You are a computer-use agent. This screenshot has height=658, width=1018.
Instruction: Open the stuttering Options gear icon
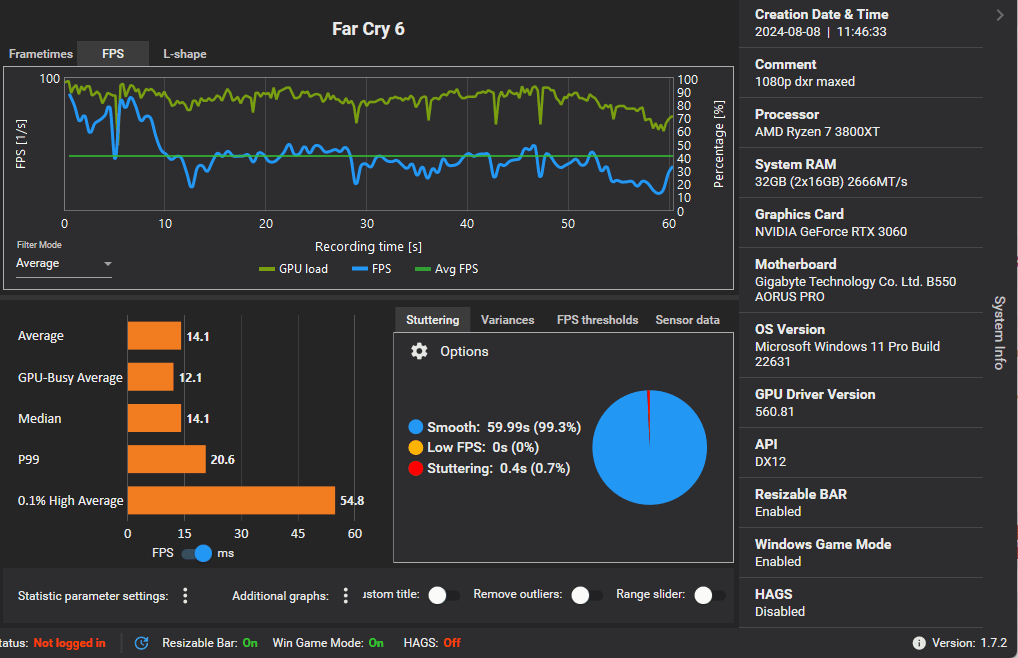pos(419,351)
